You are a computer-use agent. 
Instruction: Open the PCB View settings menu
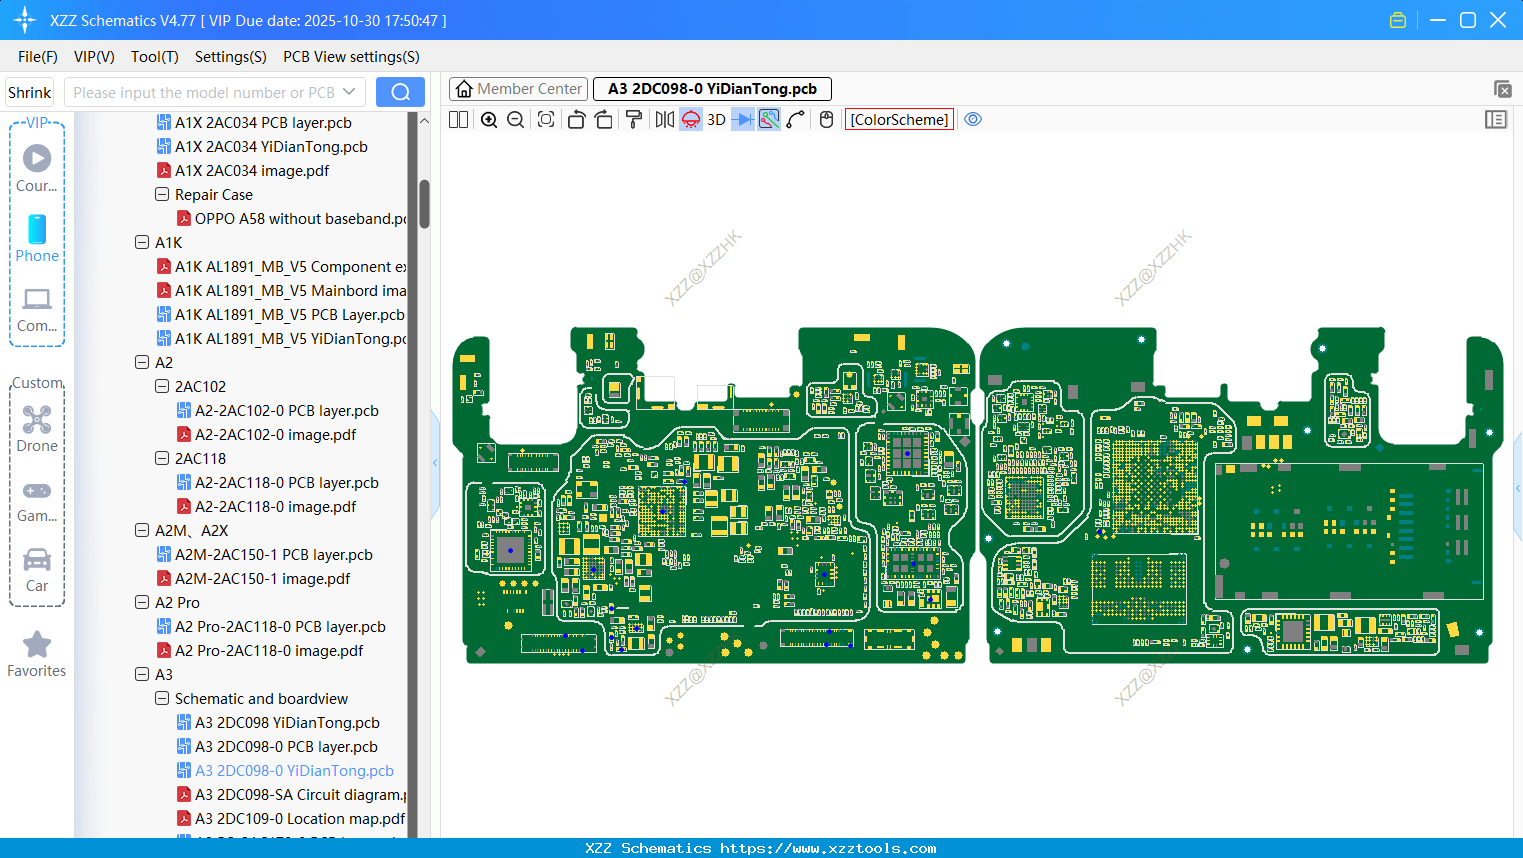click(x=351, y=57)
